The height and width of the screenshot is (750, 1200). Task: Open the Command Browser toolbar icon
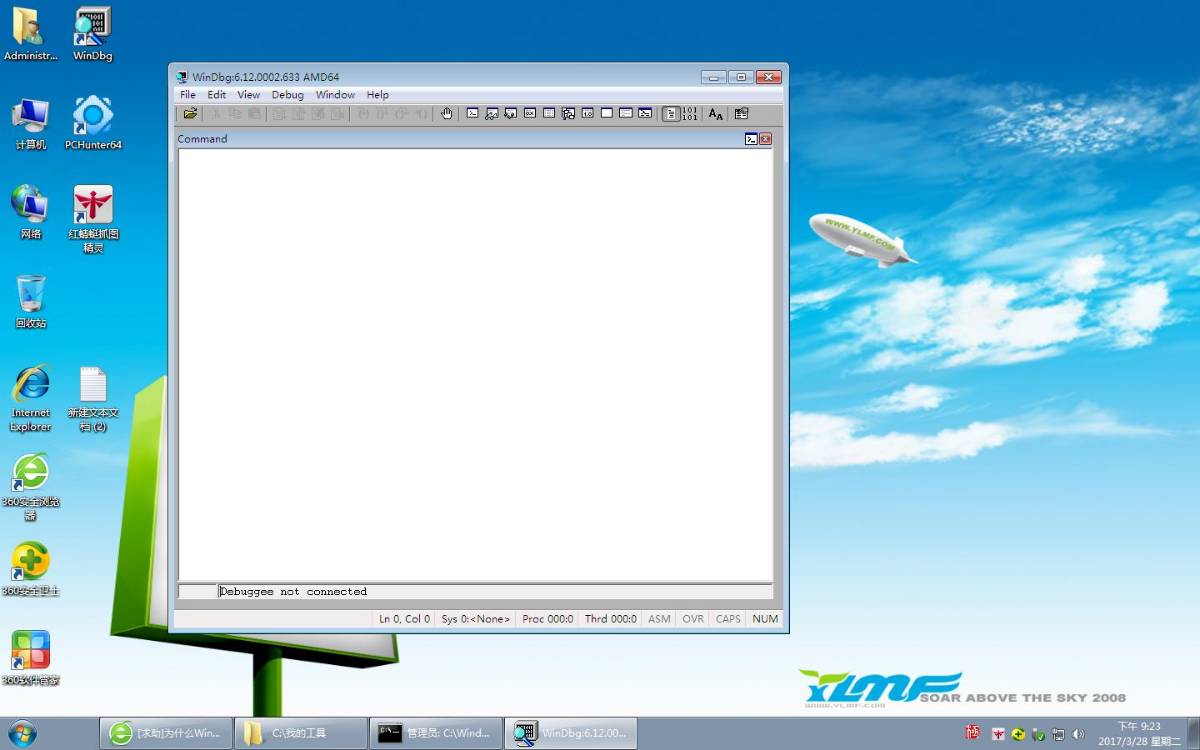pyautogui.click(x=645, y=113)
